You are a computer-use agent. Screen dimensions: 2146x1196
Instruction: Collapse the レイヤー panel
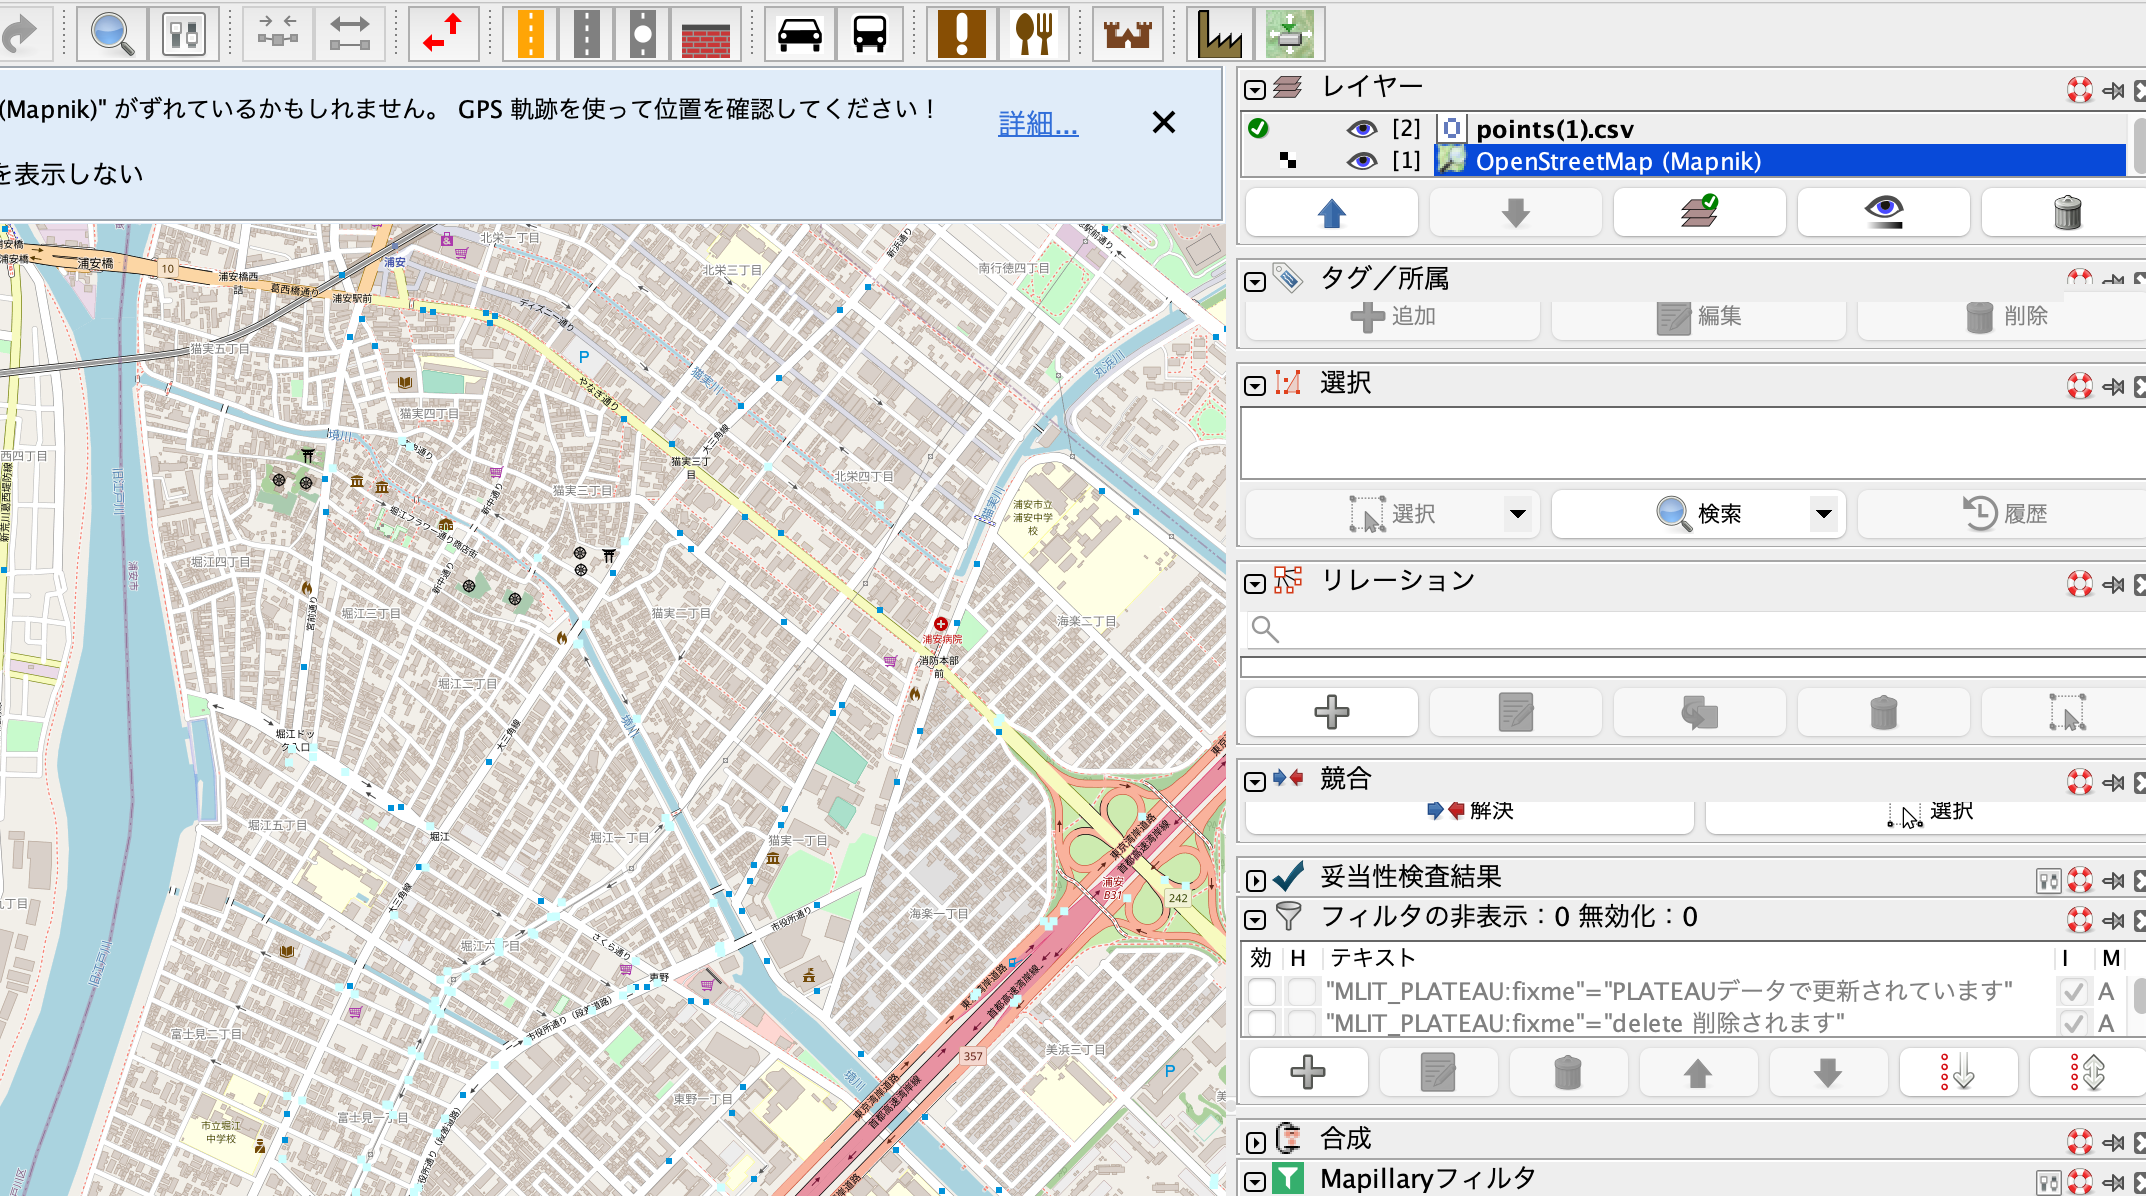pyautogui.click(x=1253, y=88)
